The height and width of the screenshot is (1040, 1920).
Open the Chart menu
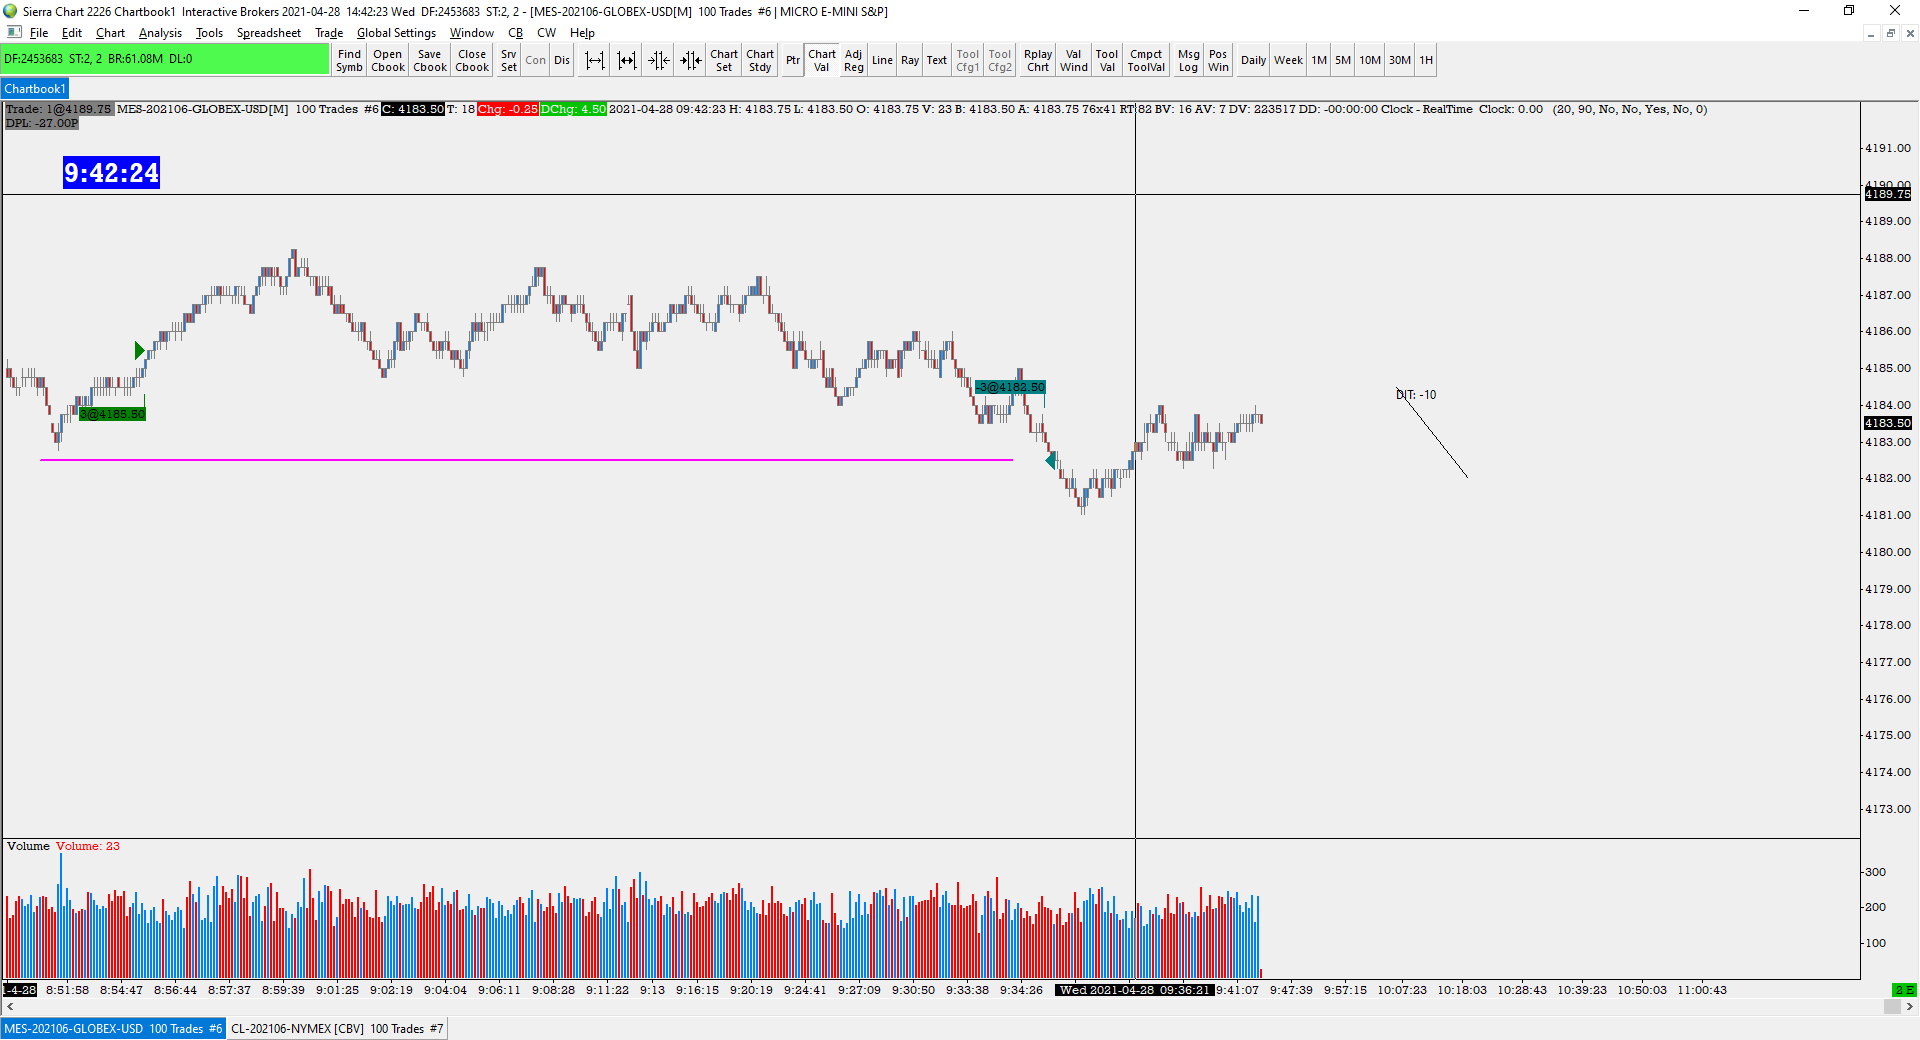tap(110, 33)
